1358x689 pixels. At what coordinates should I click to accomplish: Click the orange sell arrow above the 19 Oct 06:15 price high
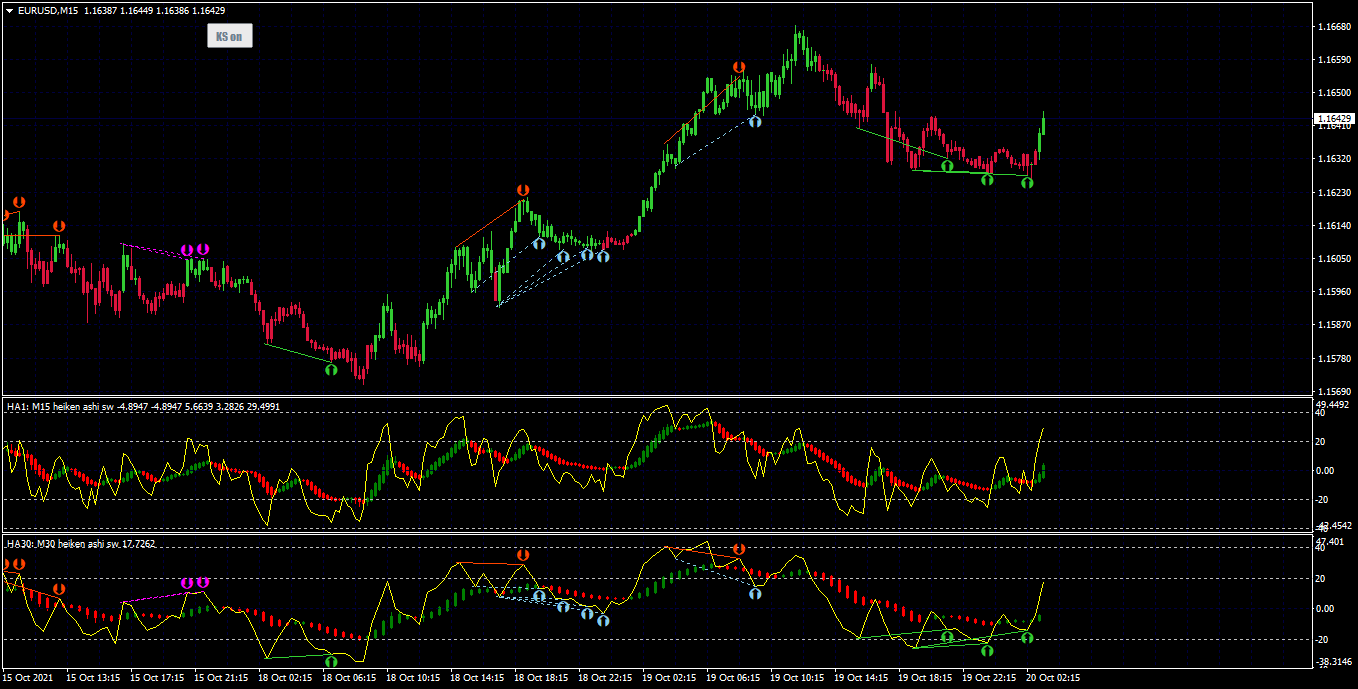tap(739, 67)
